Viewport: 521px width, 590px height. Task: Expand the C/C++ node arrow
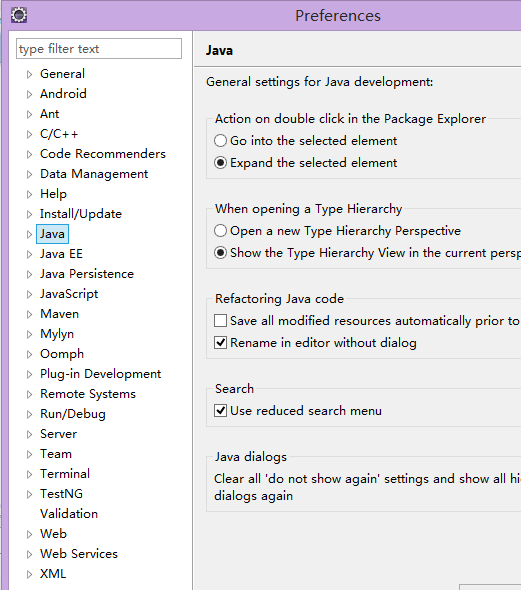pos(29,134)
